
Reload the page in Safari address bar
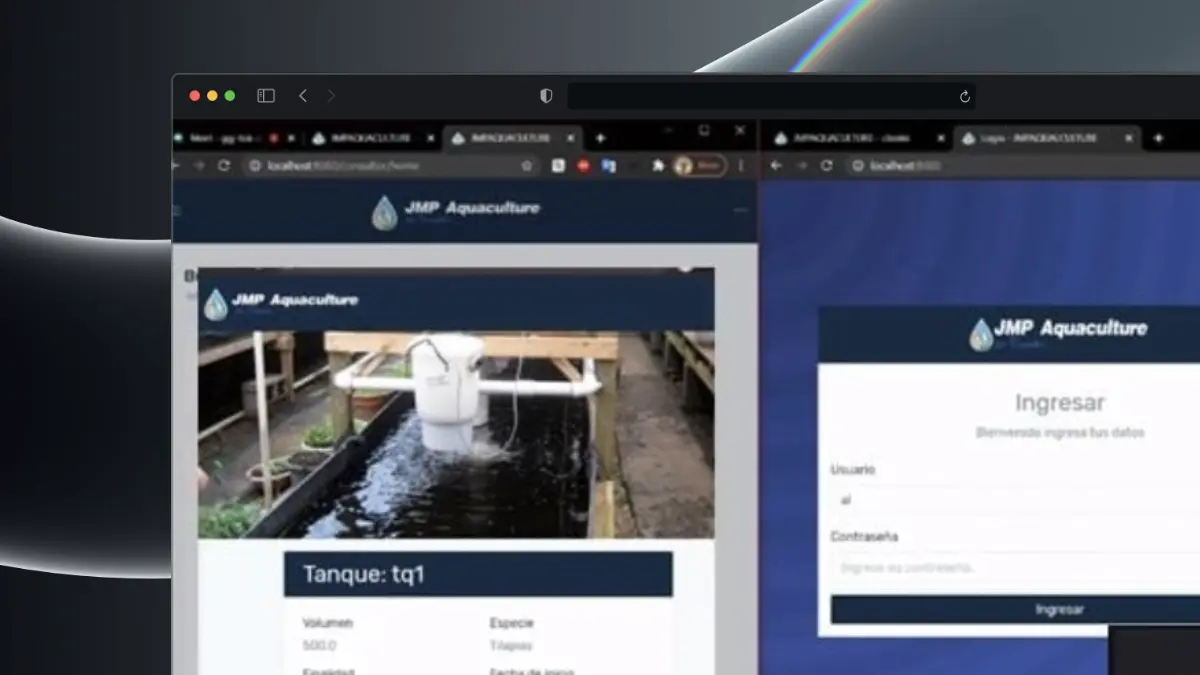(x=964, y=97)
